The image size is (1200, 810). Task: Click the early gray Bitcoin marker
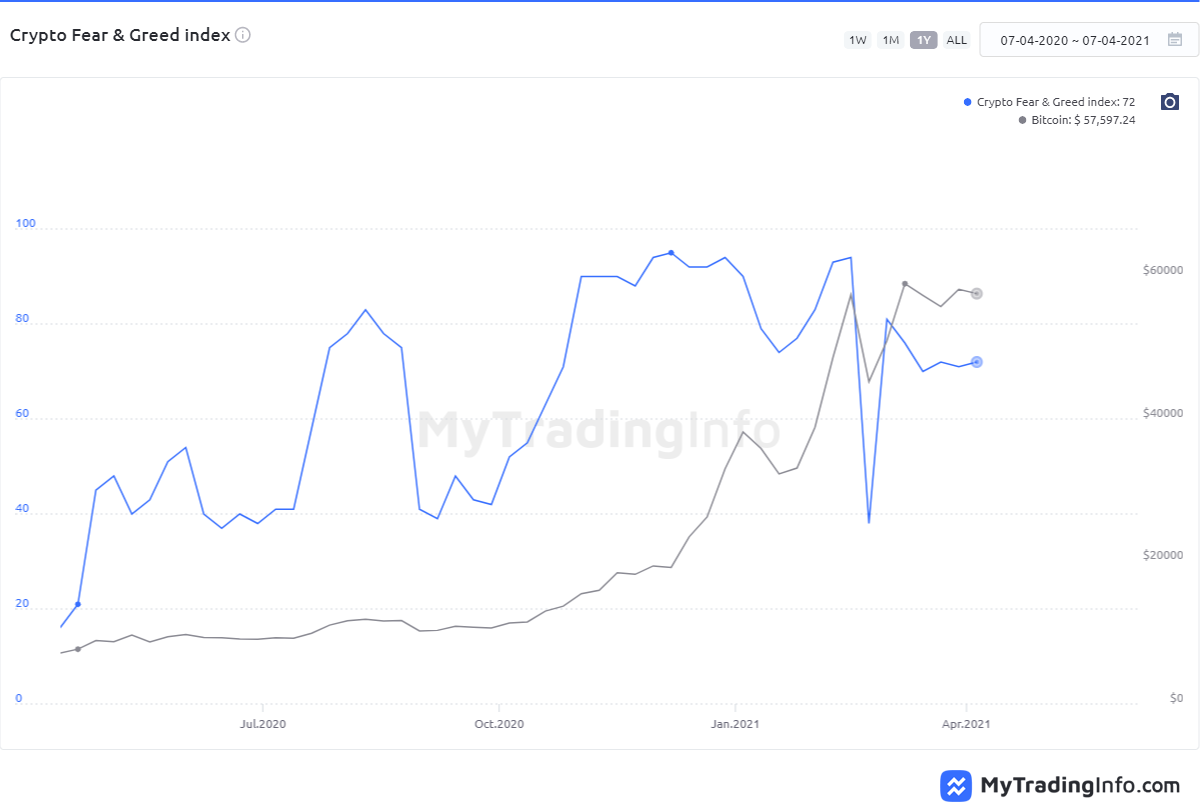click(78, 649)
